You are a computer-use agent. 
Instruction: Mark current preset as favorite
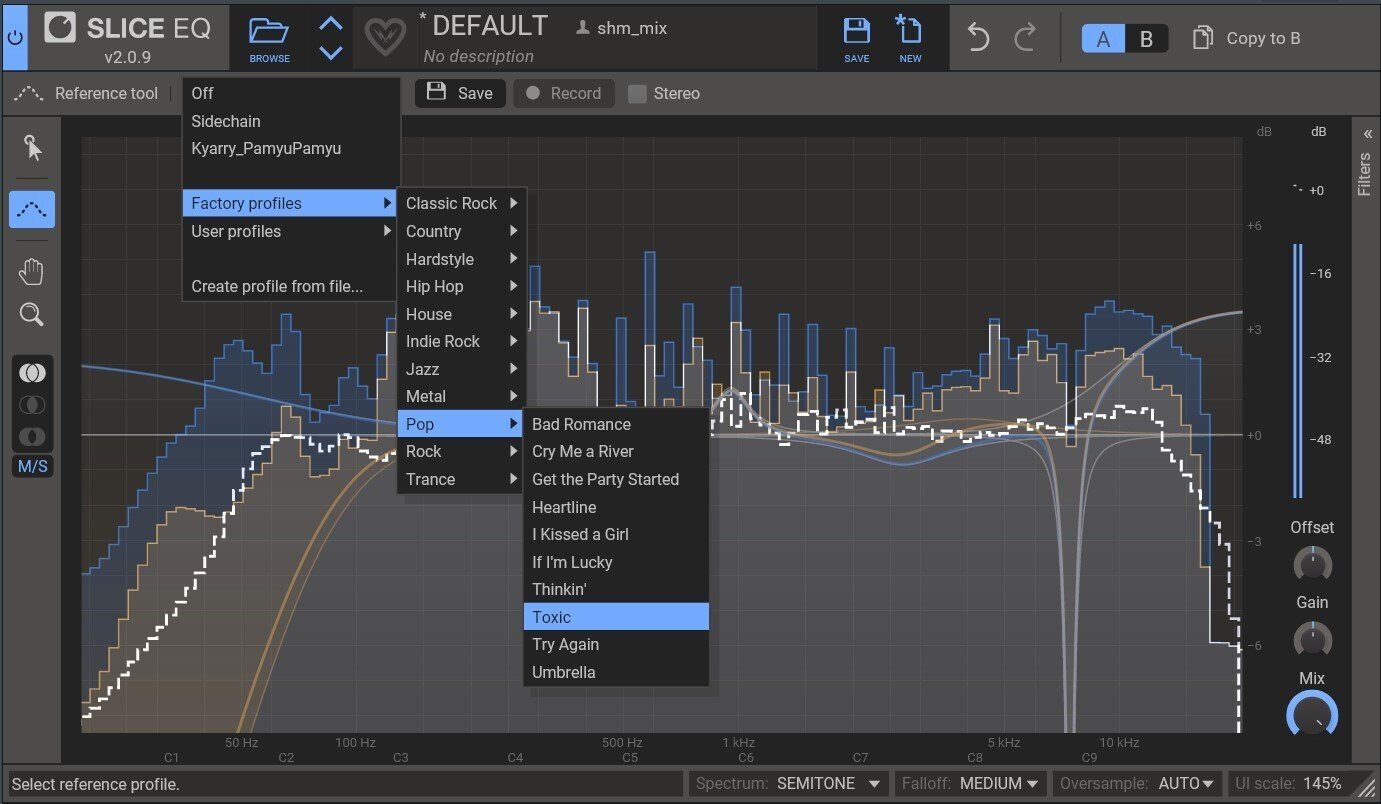(386, 38)
